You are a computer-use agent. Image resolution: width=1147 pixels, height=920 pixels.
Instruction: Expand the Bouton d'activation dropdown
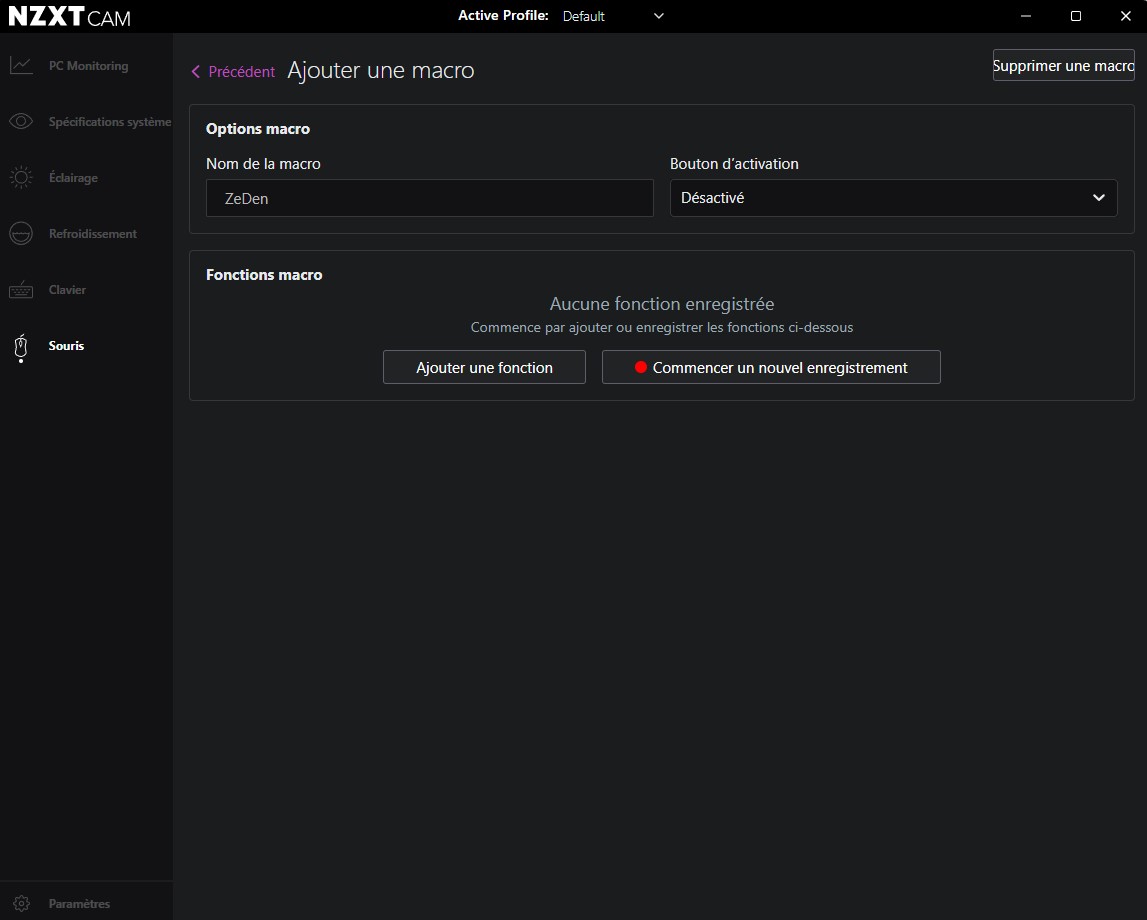[x=893, y=198]
